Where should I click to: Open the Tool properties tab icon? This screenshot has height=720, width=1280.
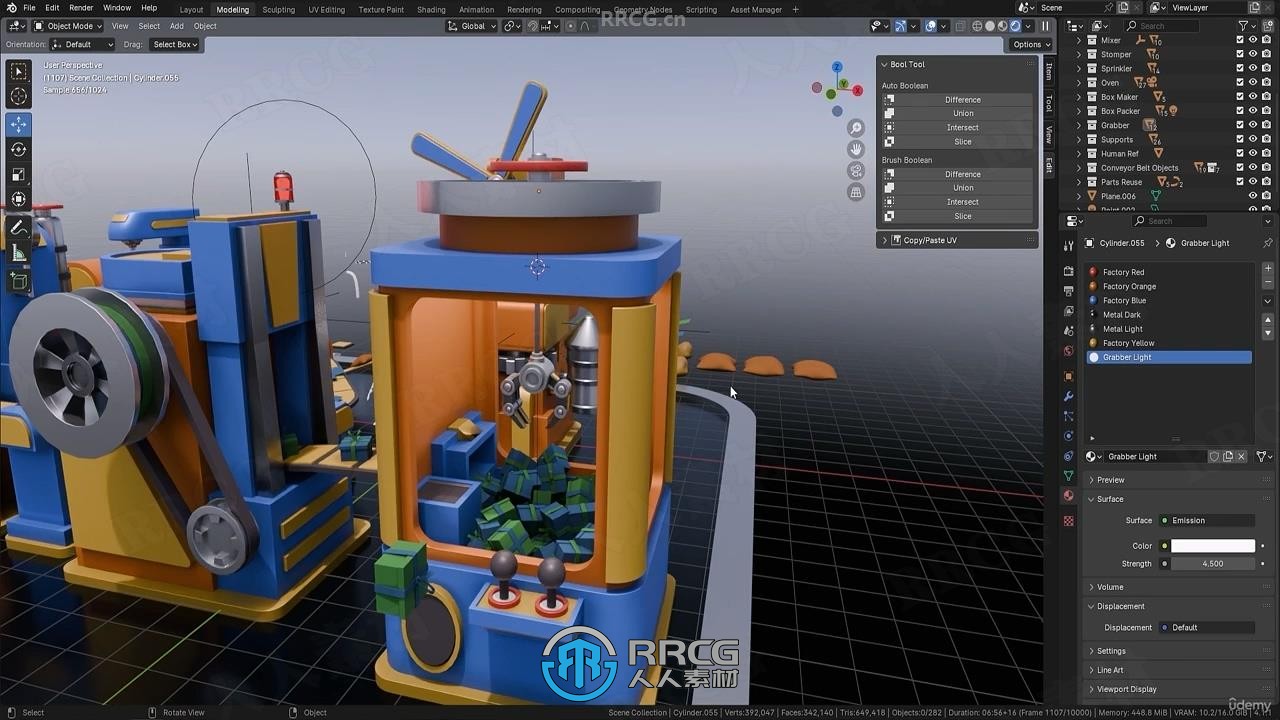coord(1068,245)
